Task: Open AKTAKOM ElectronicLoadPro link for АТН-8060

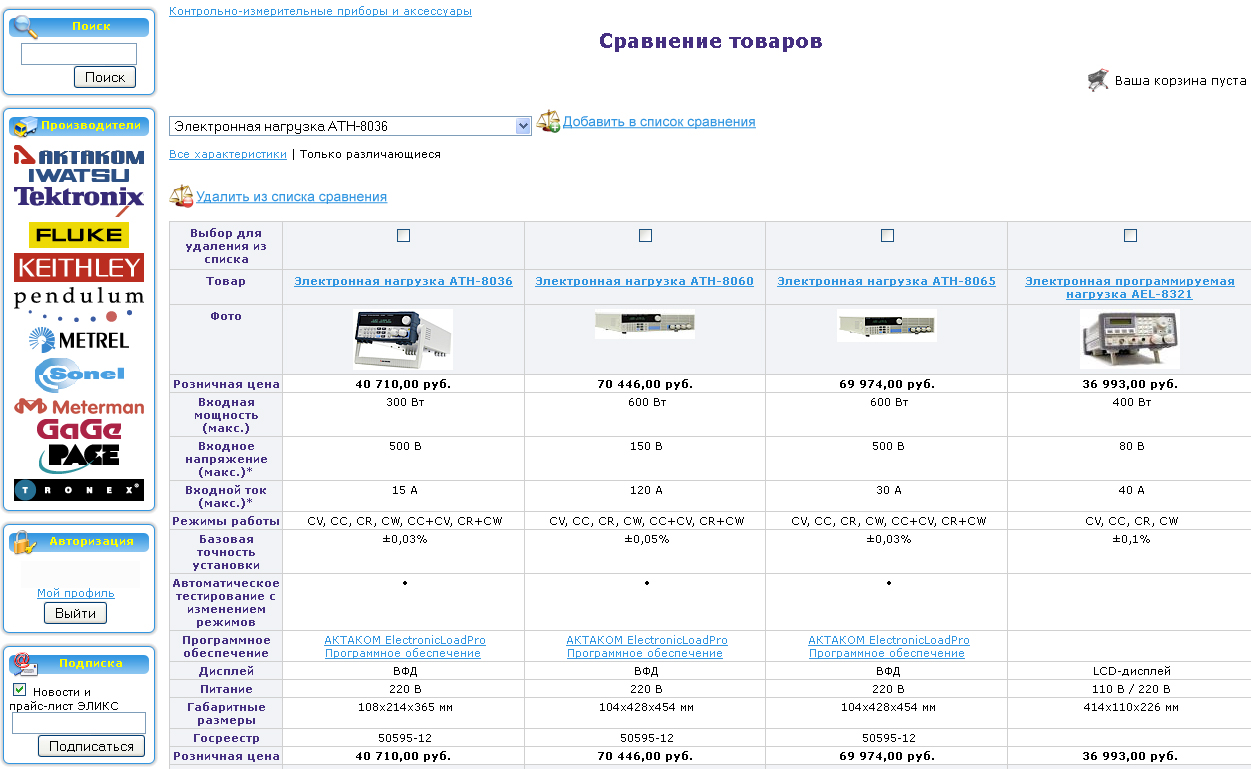Action: 647,640
